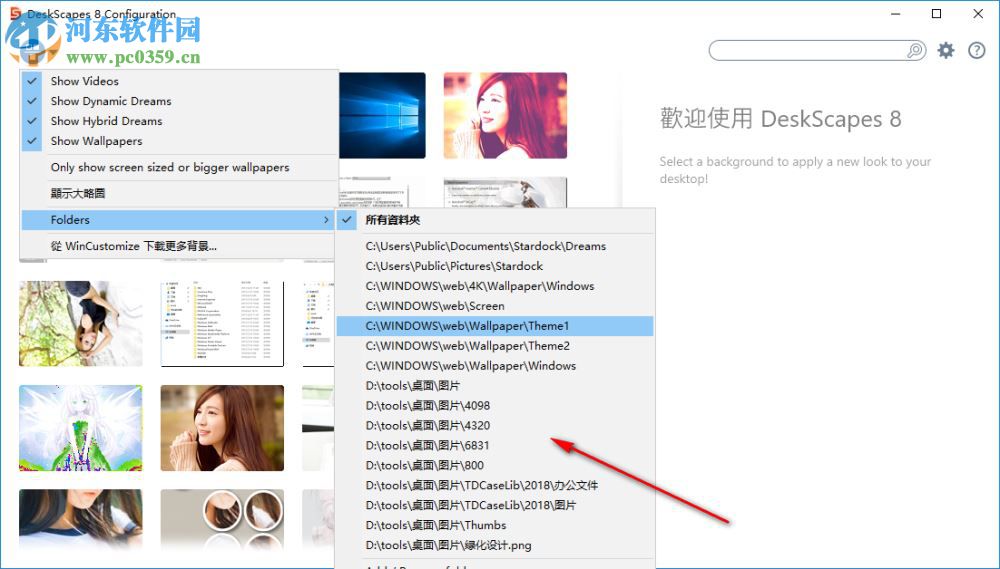This screenshot has height=569, width=1000.
Task: Select C:\Users\Public\Documents\Stardock\Dreams folder
Action: click(x=495, y=246)
